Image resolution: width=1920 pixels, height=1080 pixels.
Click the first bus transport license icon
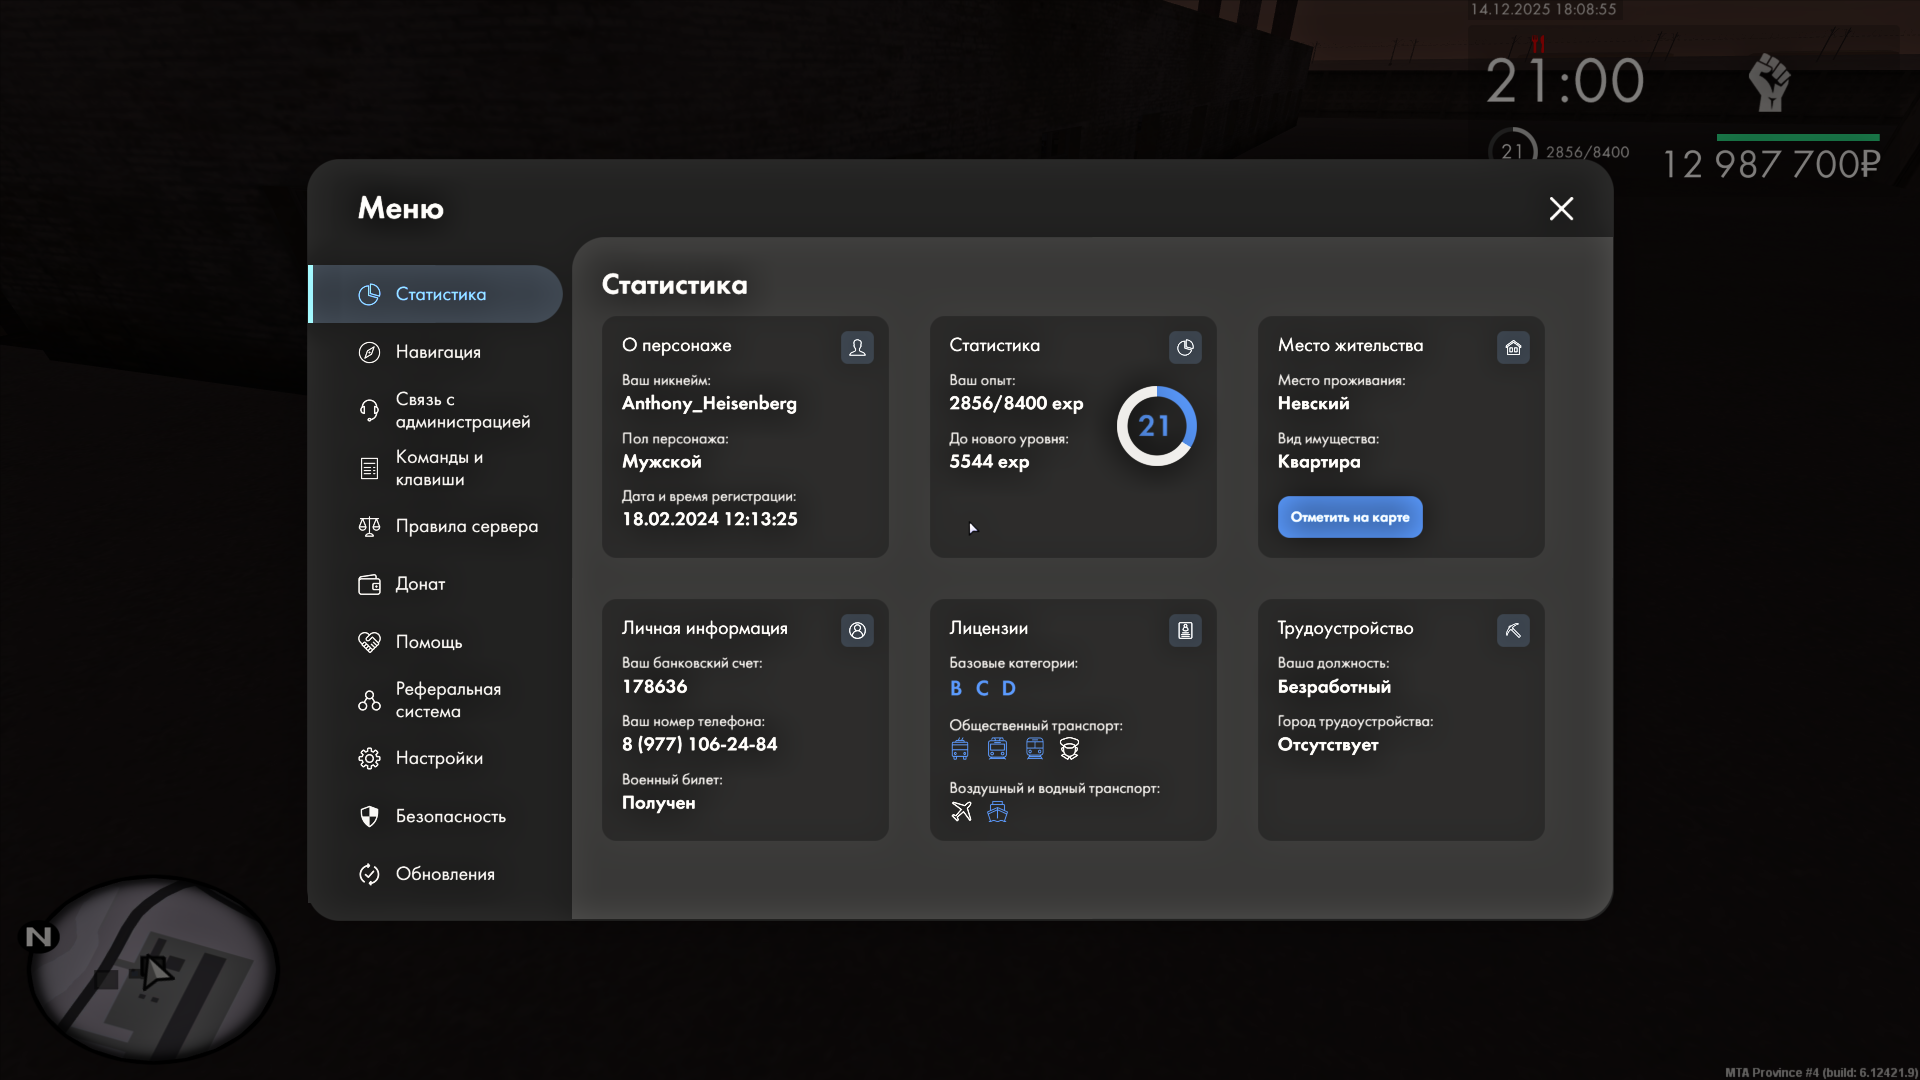click(960, 749)
